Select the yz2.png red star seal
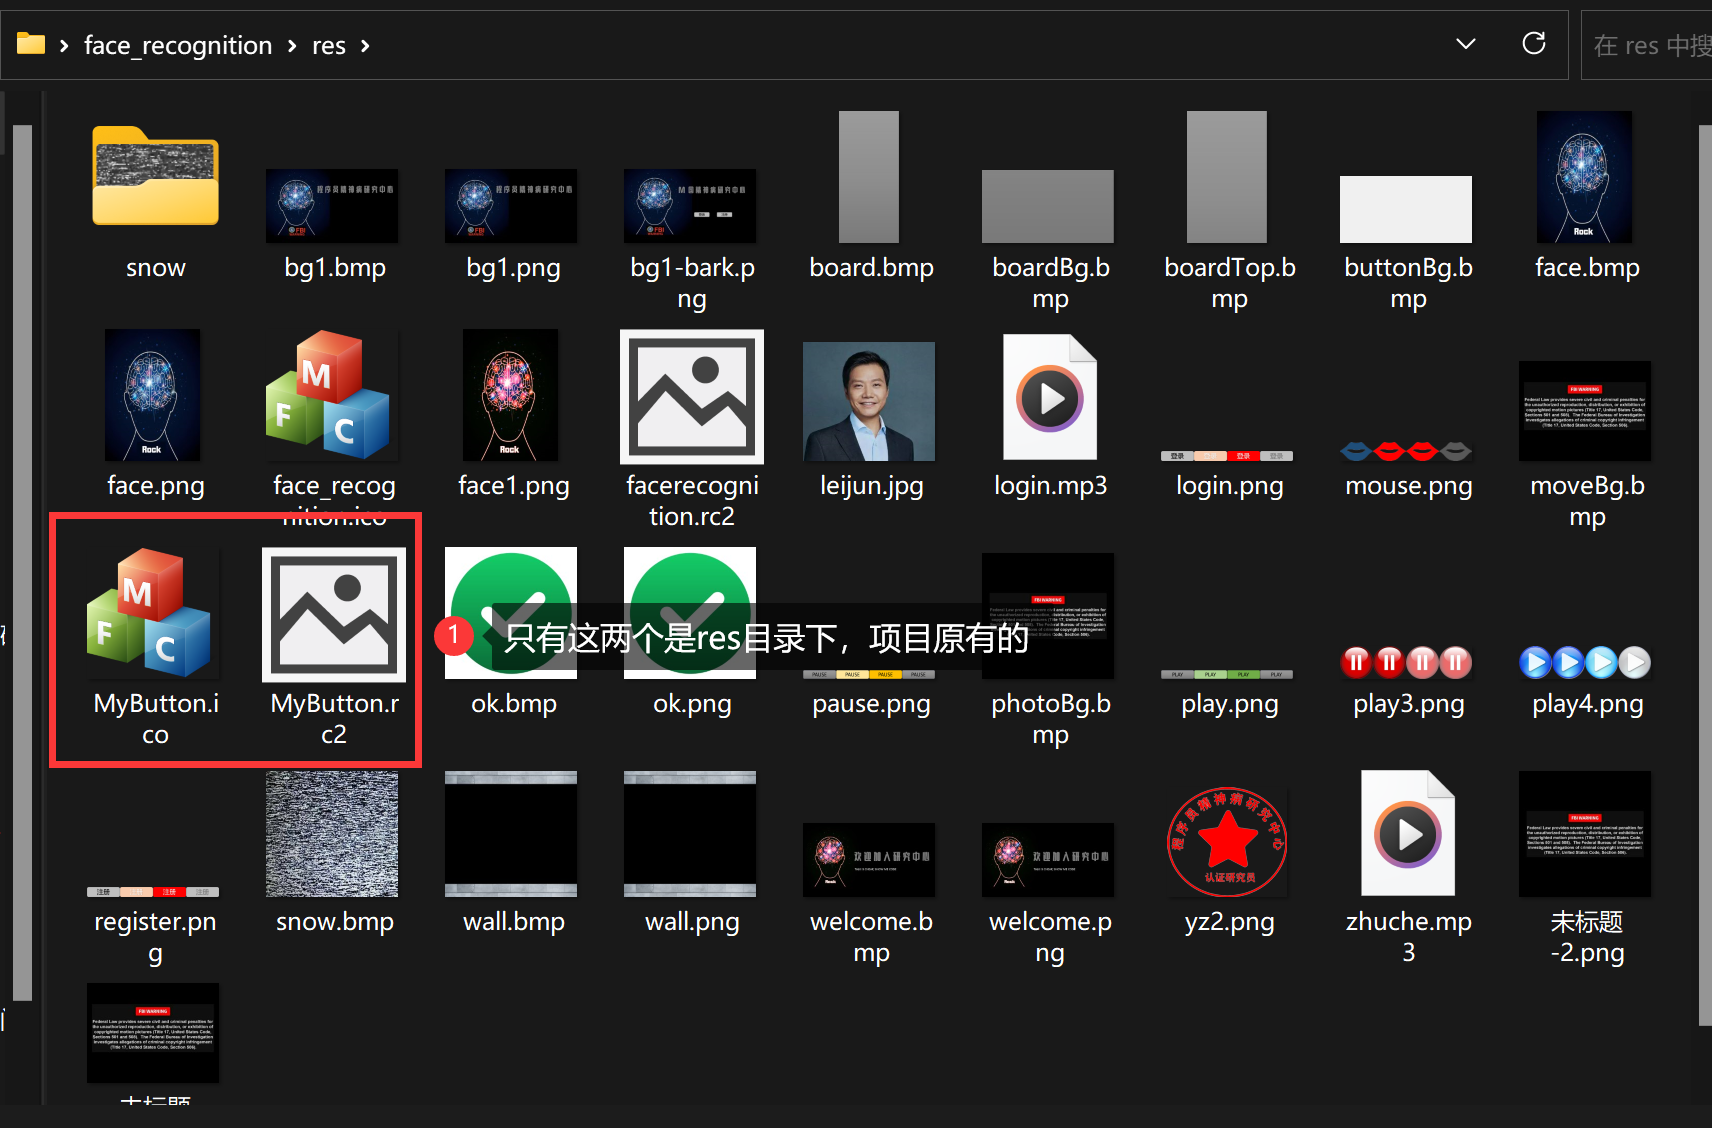 (1227, 842)
